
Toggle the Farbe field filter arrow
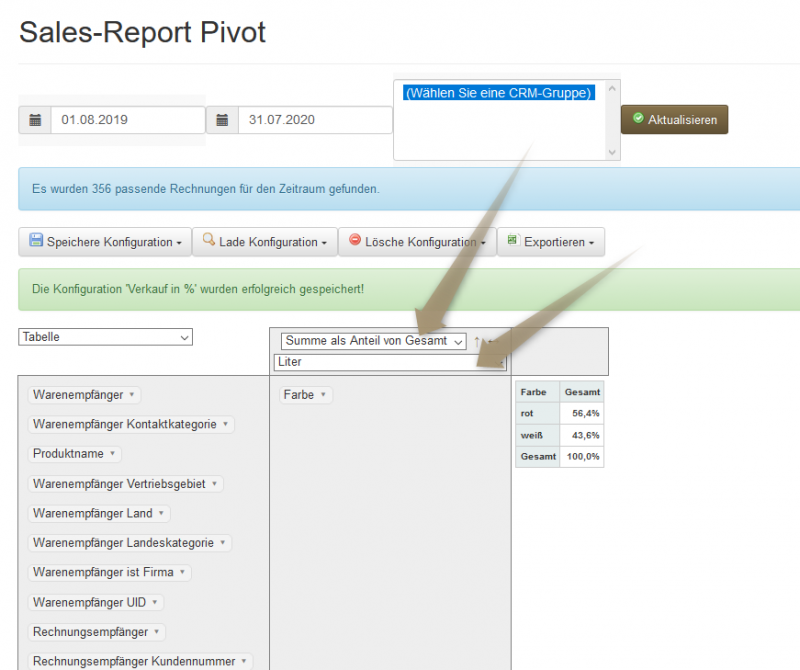322,395
